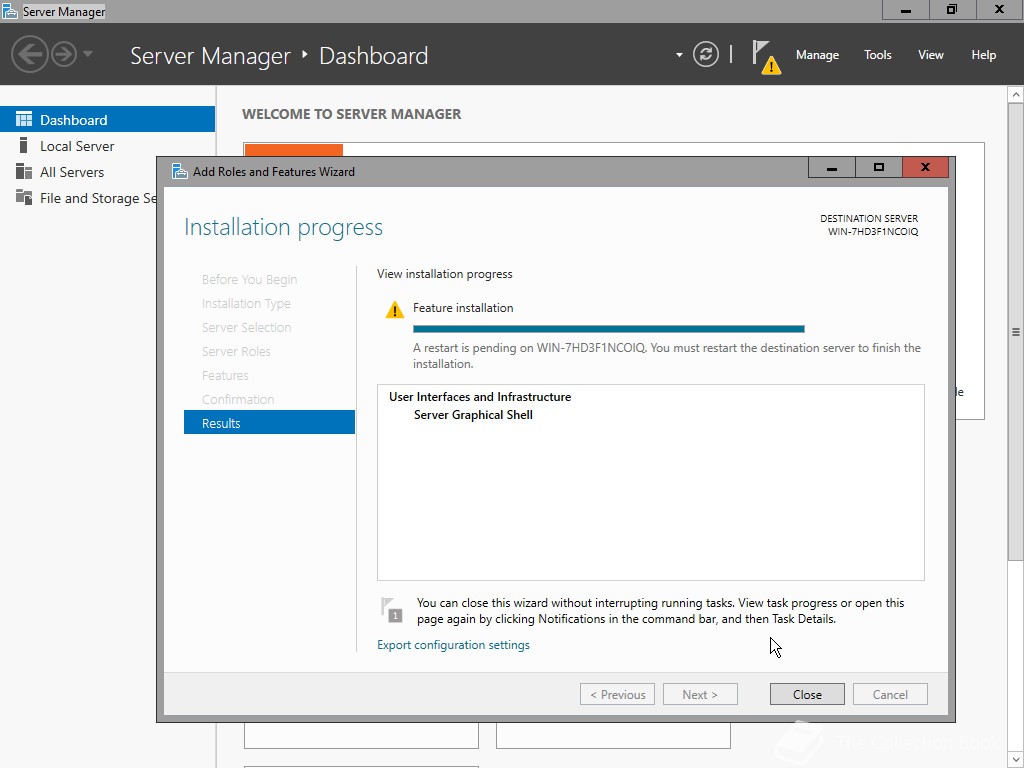Click the Server Selection step

(x=246, y=327)
